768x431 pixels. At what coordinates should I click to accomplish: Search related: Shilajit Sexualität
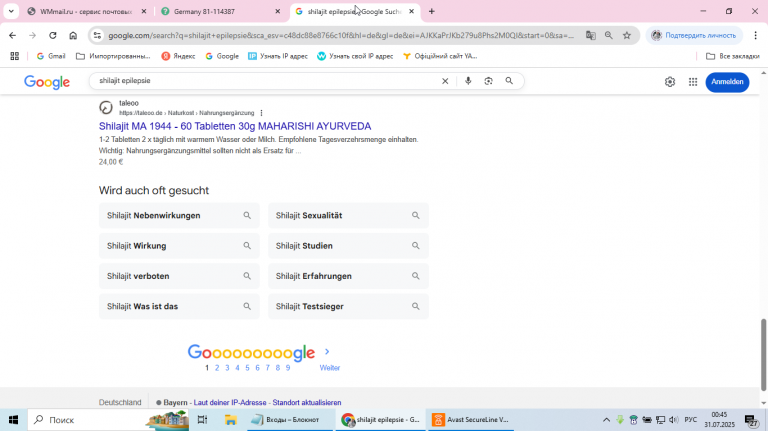[348, 216]
